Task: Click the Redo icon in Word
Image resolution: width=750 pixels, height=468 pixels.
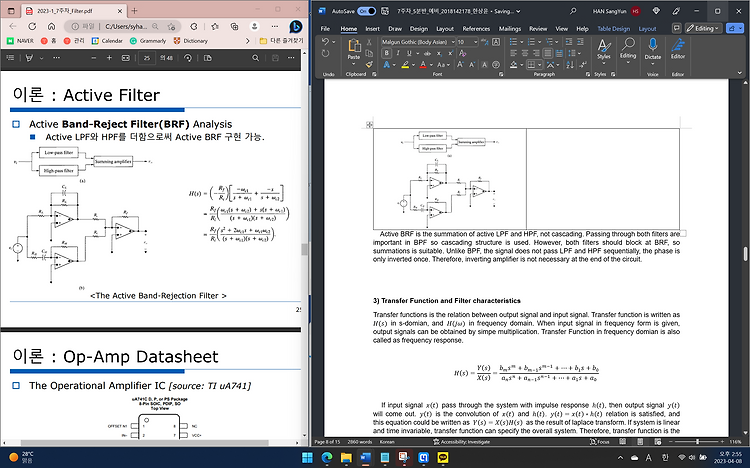Action: click(326, 53)
